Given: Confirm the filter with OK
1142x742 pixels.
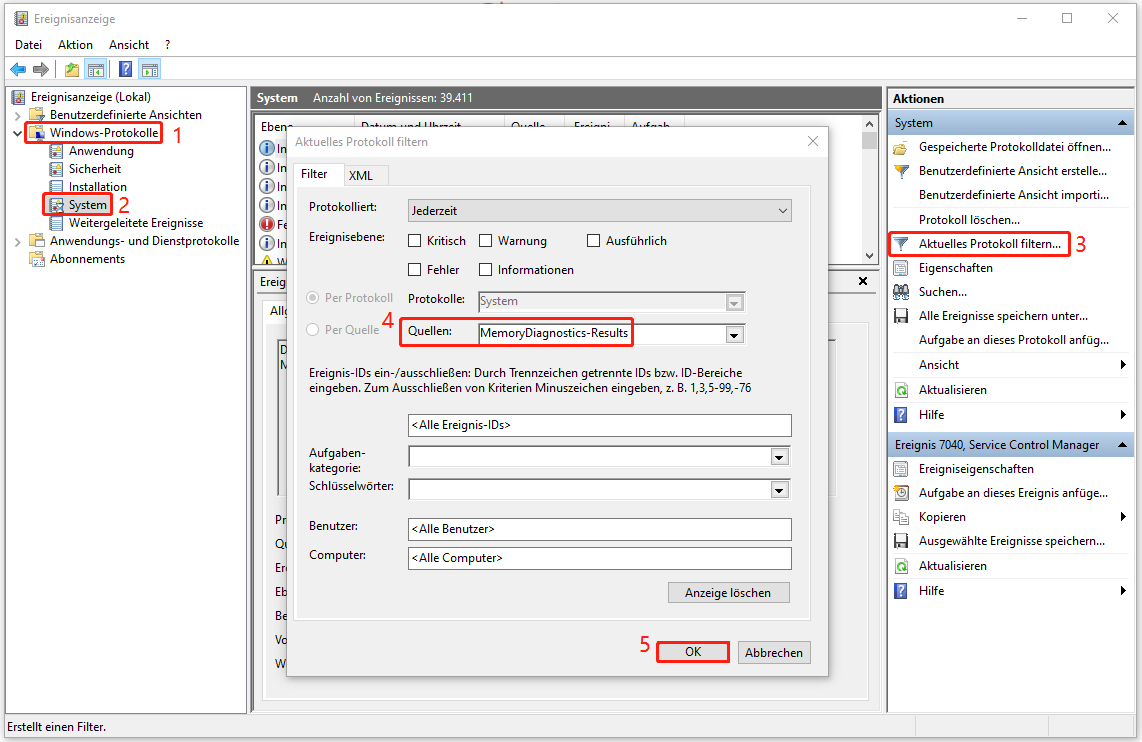Looking at the screenshot, I should 692,652.
